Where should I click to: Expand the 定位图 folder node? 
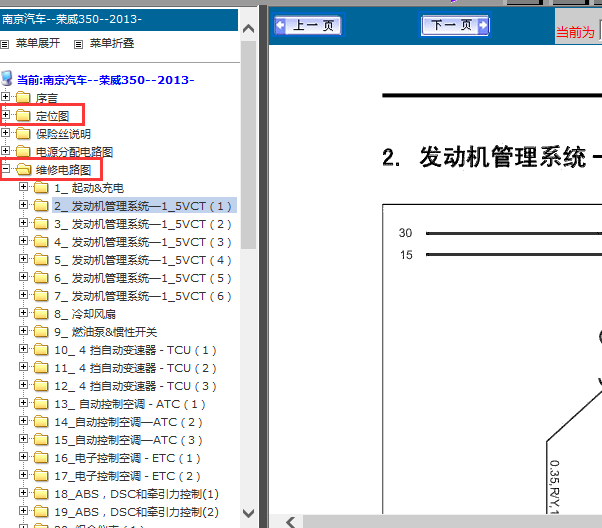[5, 114]
